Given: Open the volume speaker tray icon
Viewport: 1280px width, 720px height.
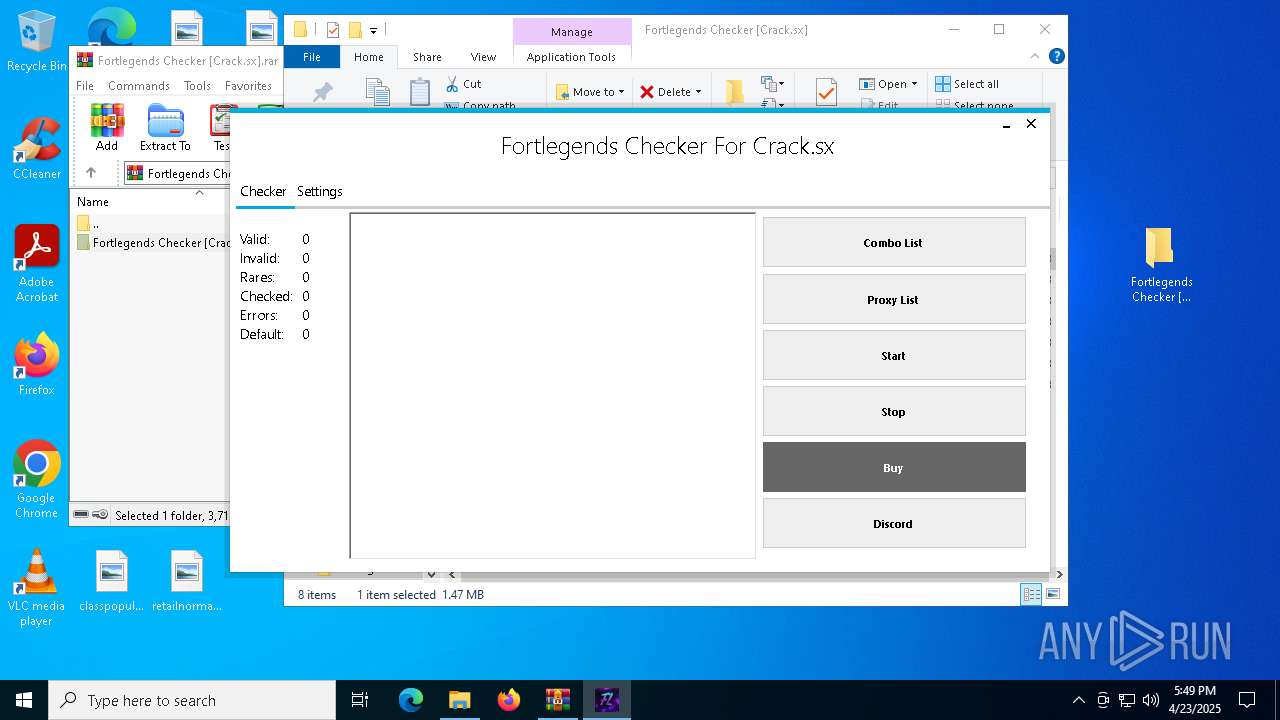Looking at the screenshot, I should coord(1151,700).
